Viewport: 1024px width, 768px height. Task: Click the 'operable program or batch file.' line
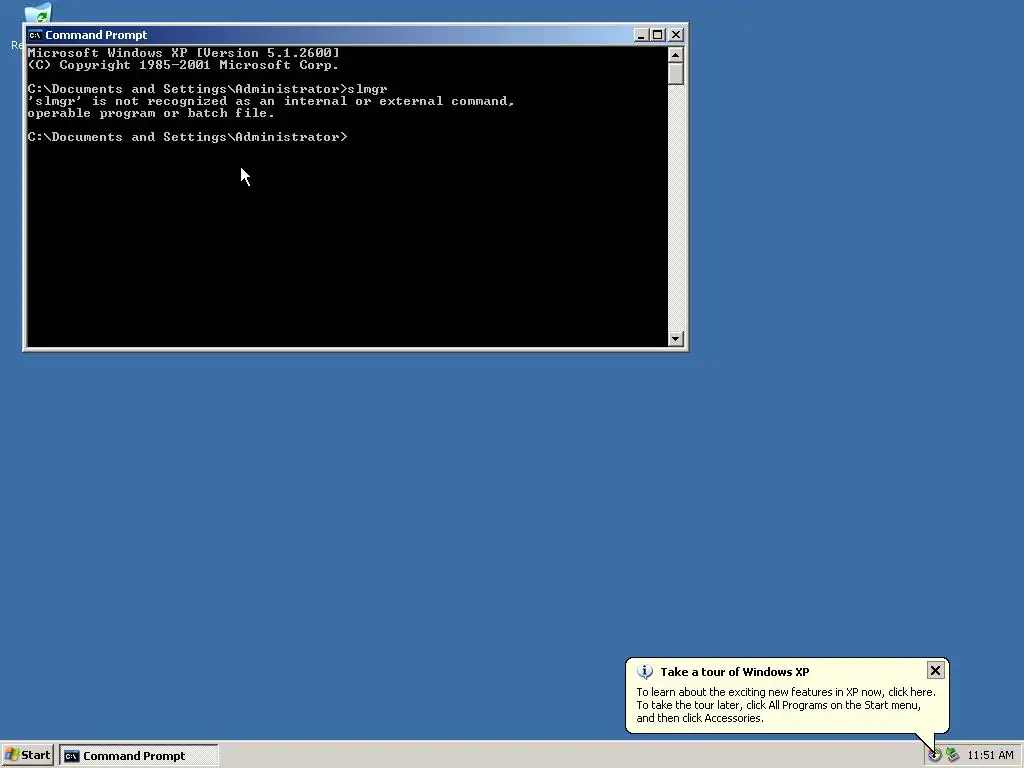pos(151,114)
